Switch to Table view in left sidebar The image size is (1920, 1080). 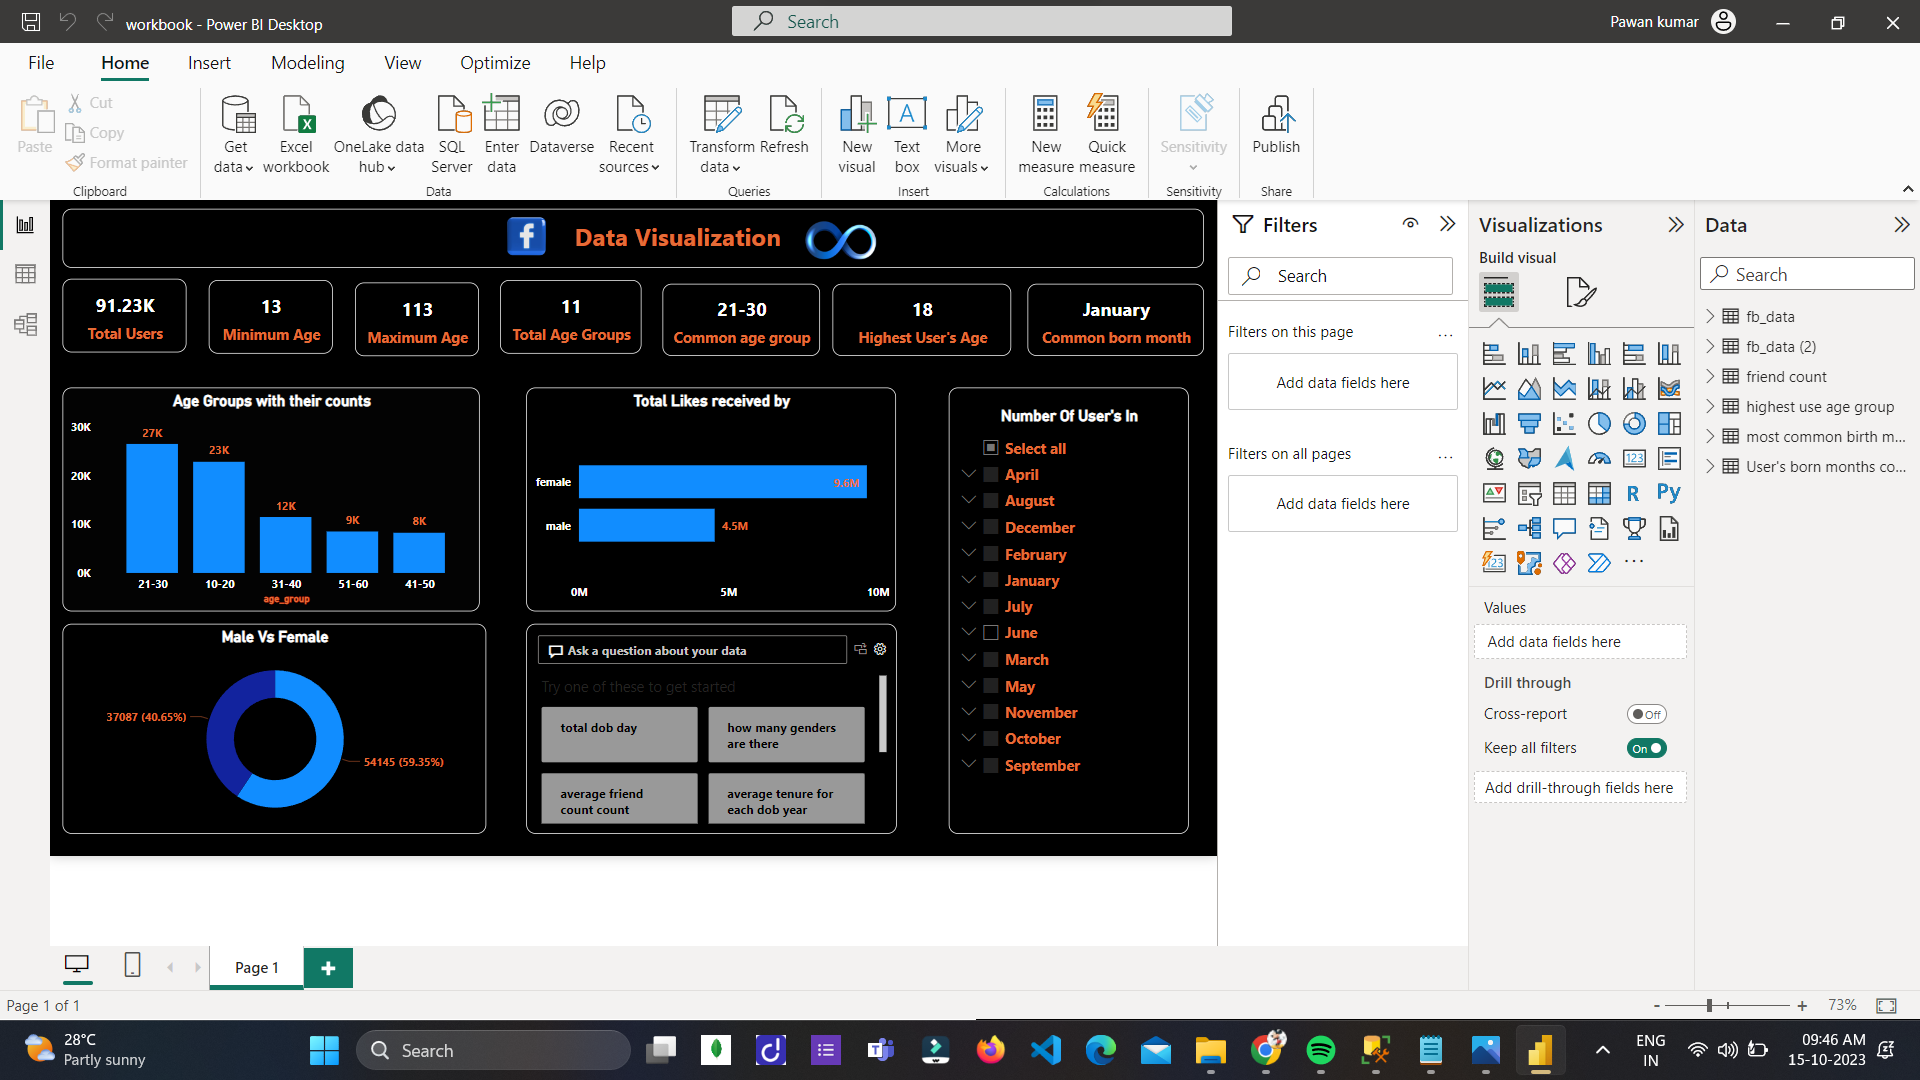tap(25, 274)
